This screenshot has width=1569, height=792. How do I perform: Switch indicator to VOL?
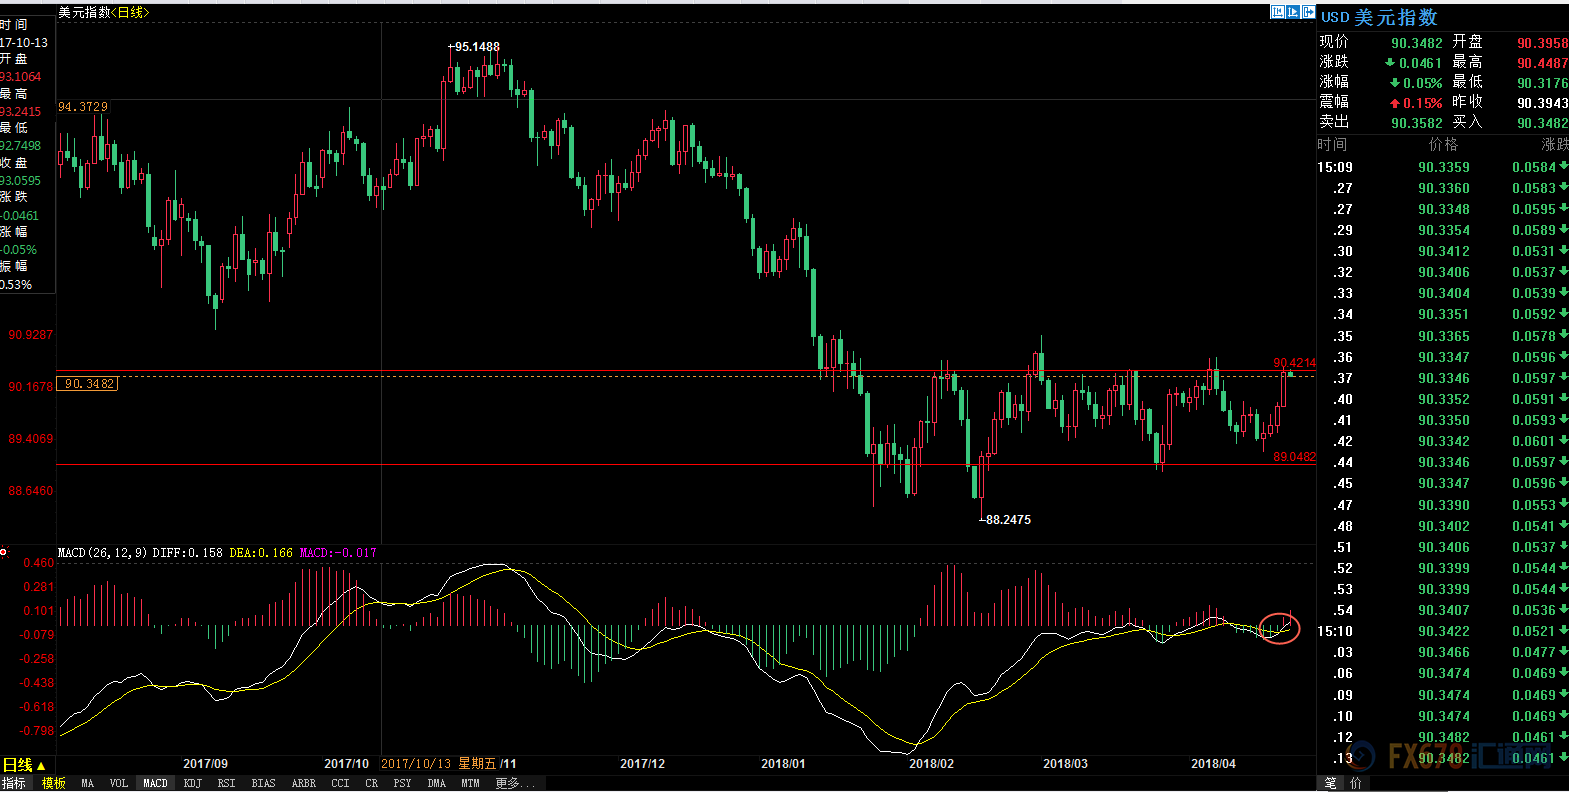pos(119,783)
